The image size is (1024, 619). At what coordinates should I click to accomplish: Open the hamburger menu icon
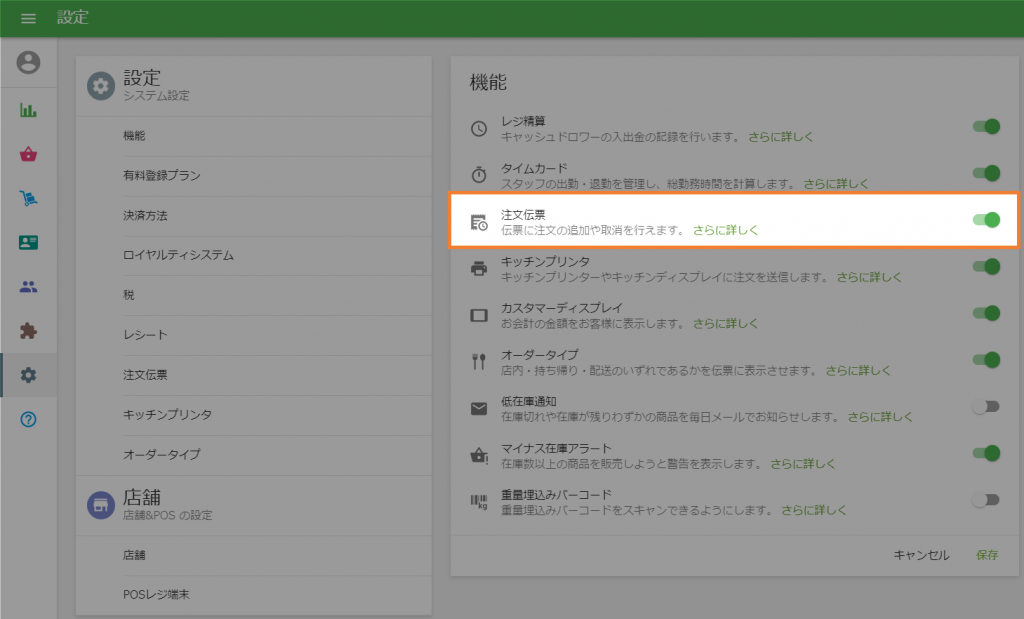(28, 18)
